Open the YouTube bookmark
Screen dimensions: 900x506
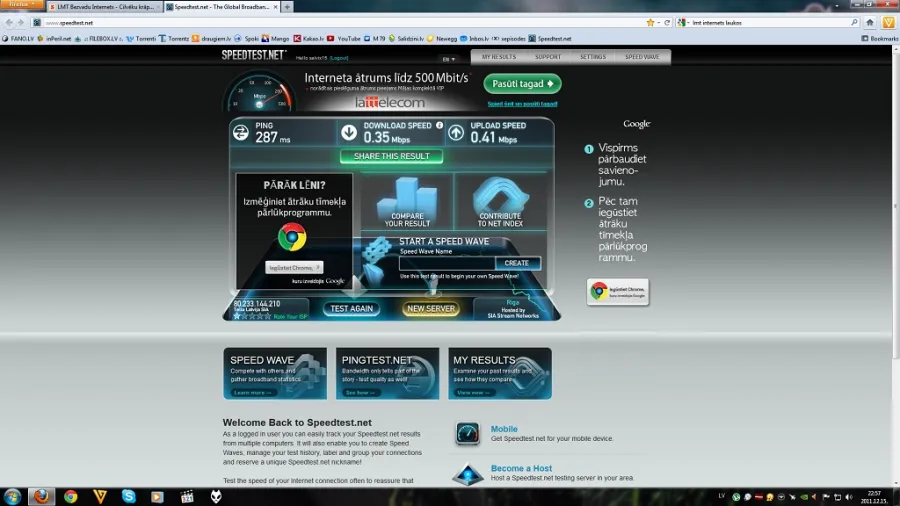(344, 38)
